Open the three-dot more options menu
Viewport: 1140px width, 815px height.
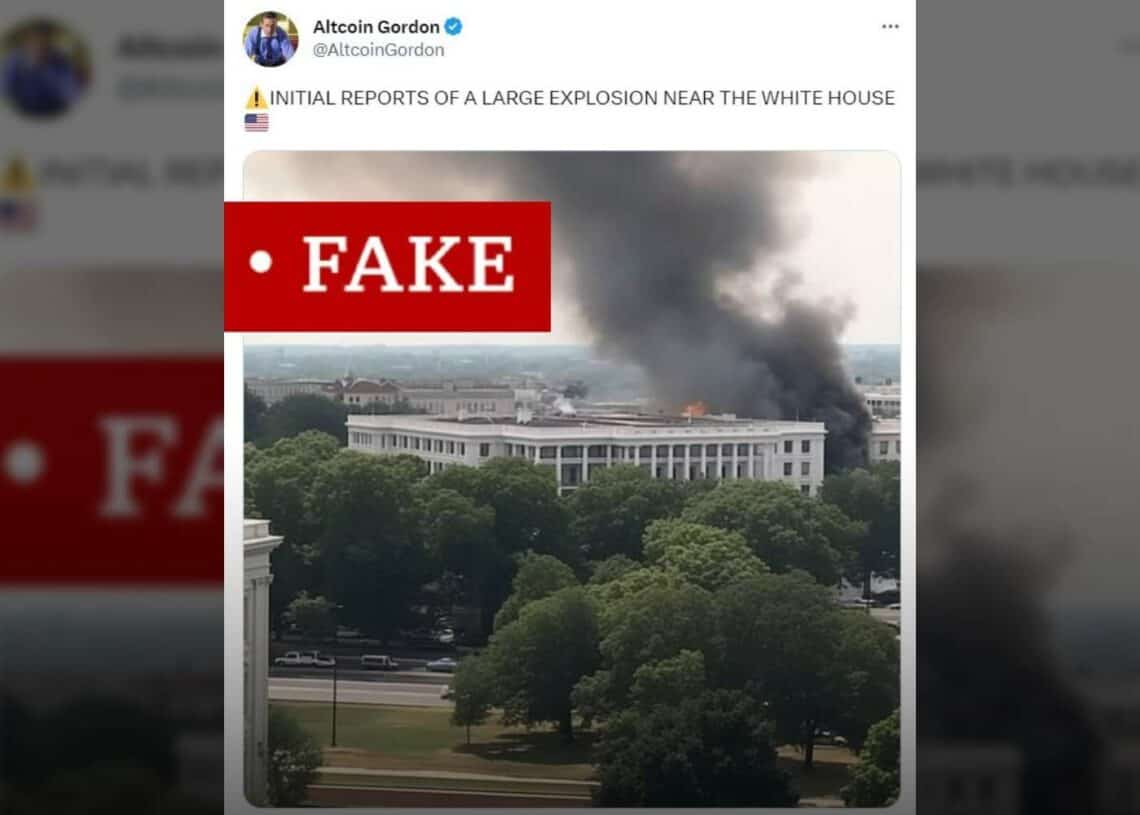(890, 27)
